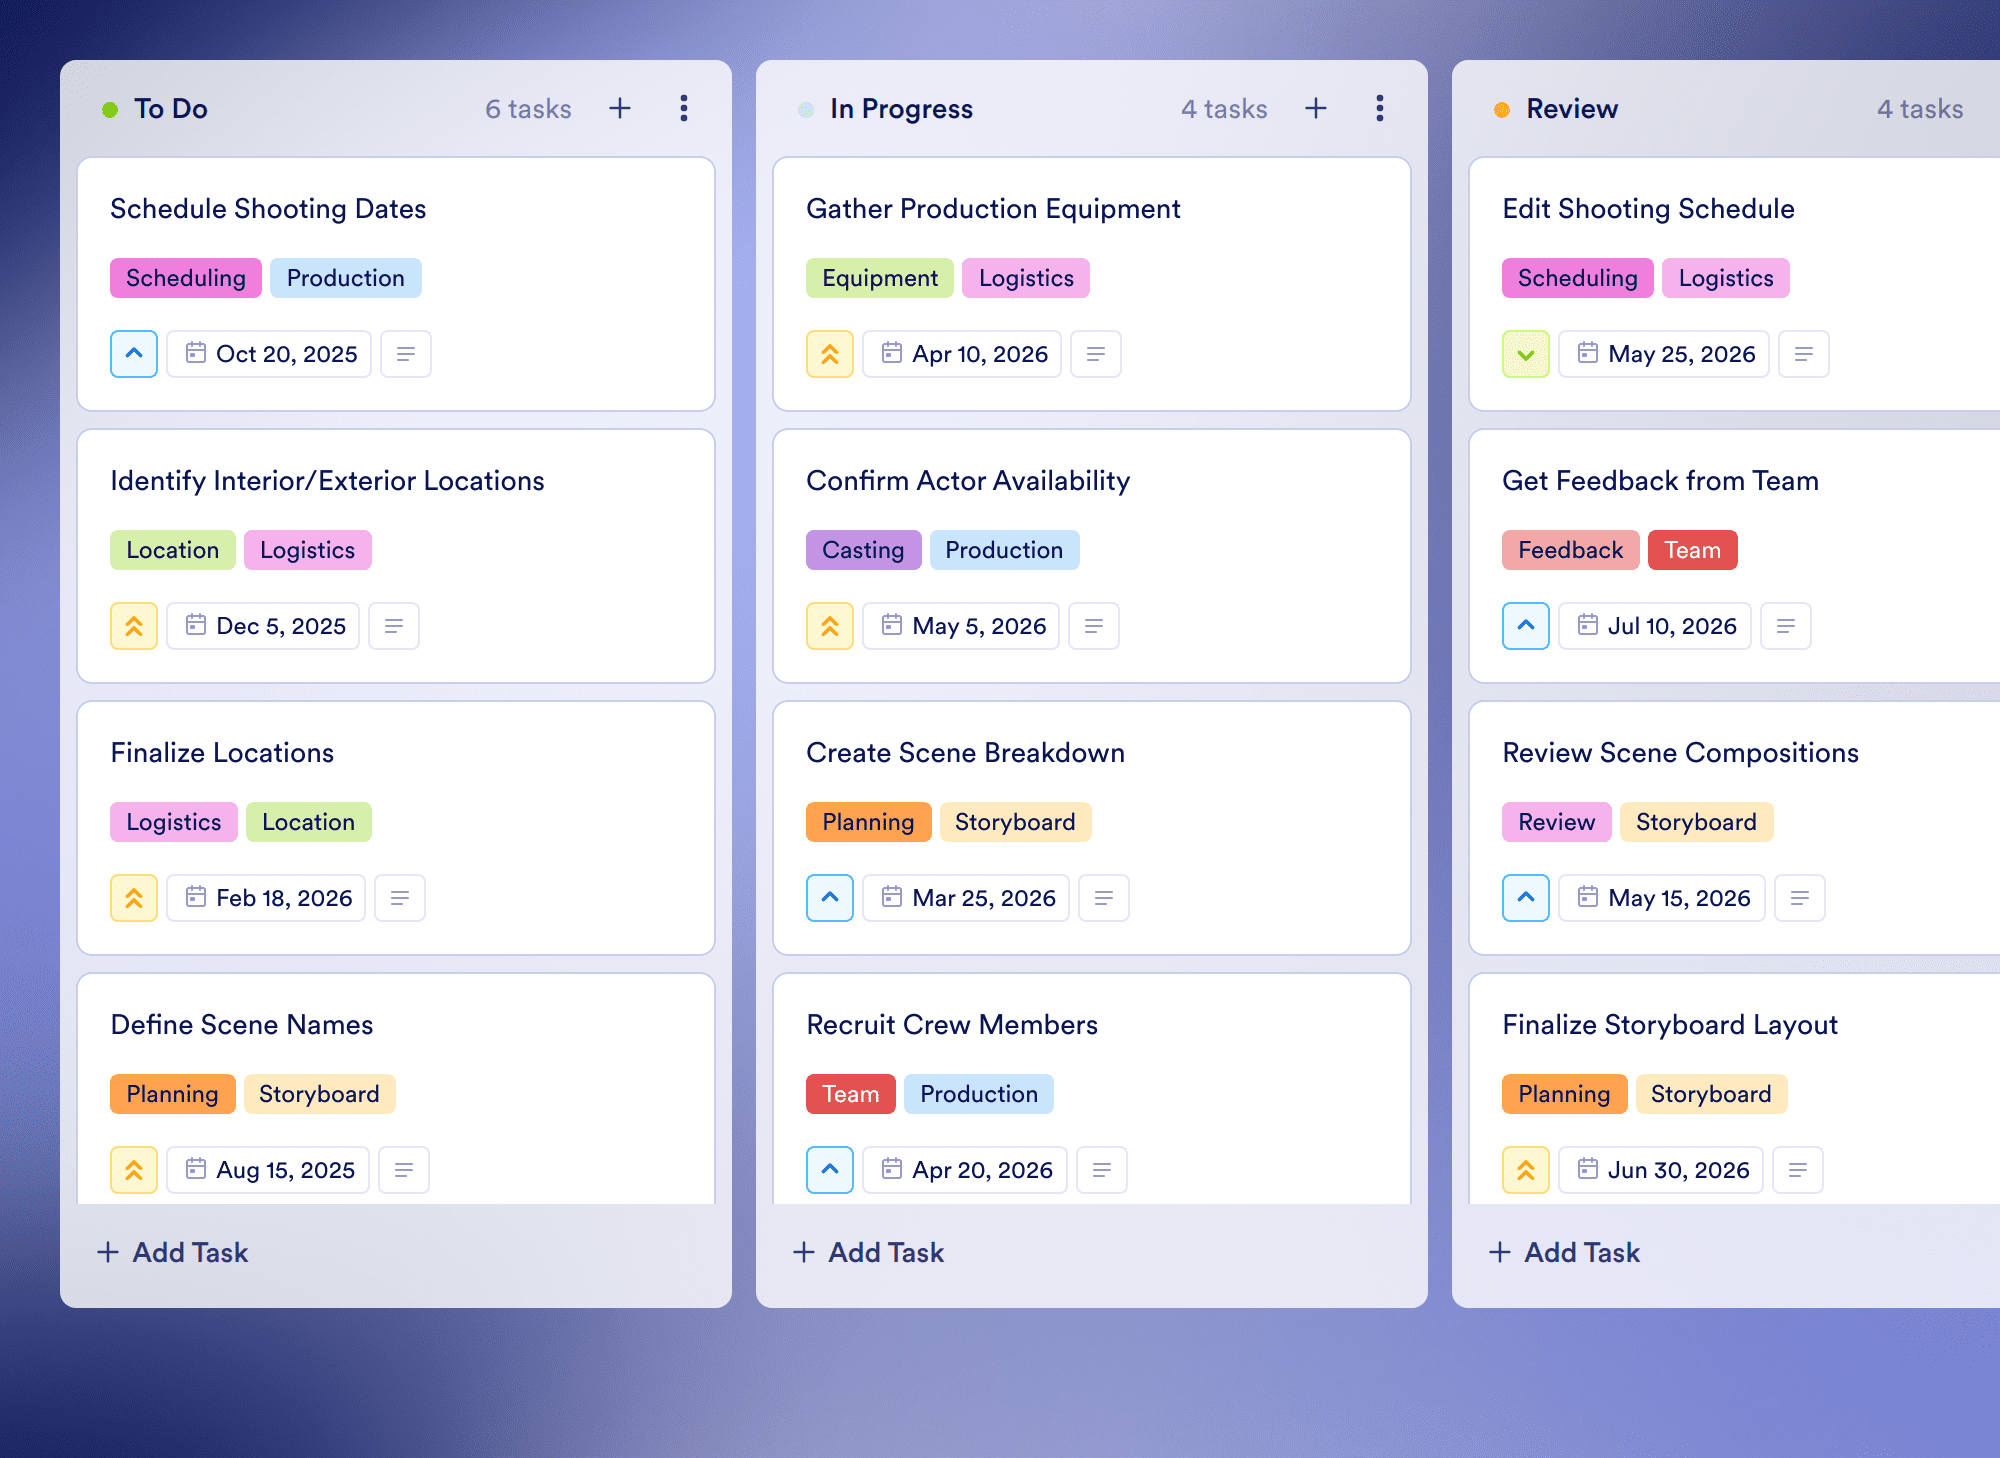Click Equipment tag on Gather Production Equipment
The height and width of the screenshot is (1458, 2000).
pos(880,278)
